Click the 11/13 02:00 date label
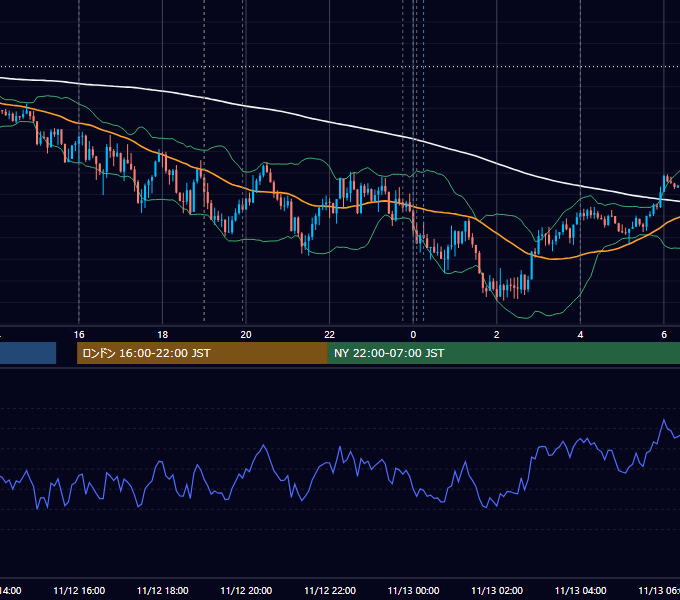 click(497, 590)
